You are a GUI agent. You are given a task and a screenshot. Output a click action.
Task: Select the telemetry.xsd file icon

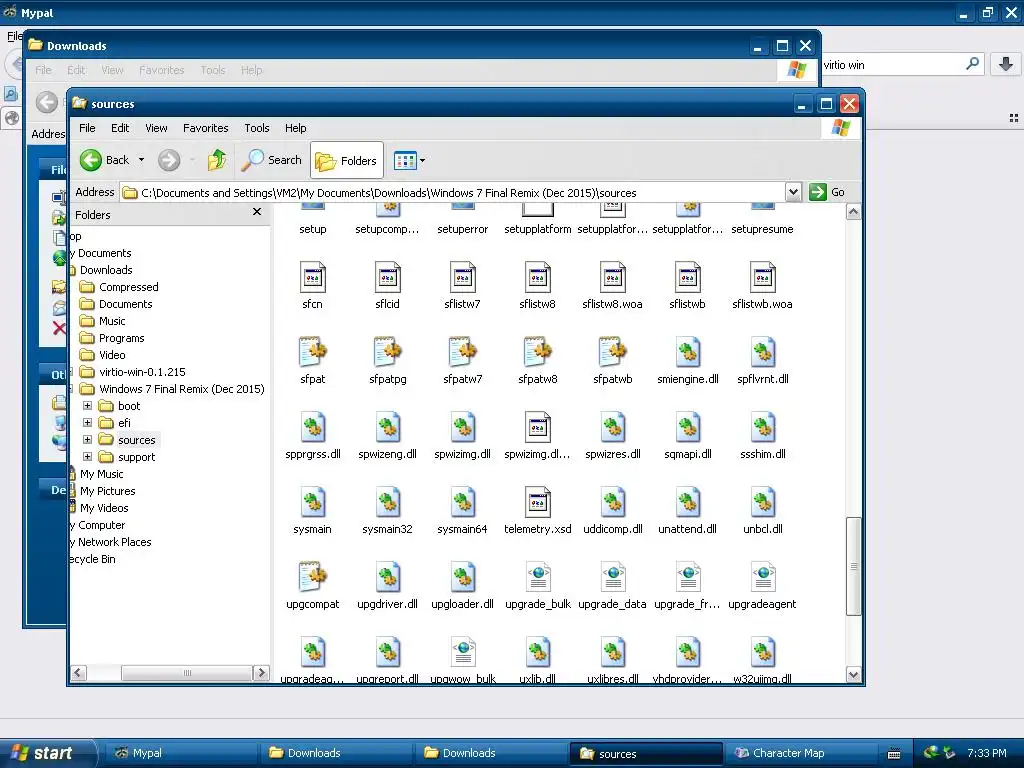tap(537, 502)
